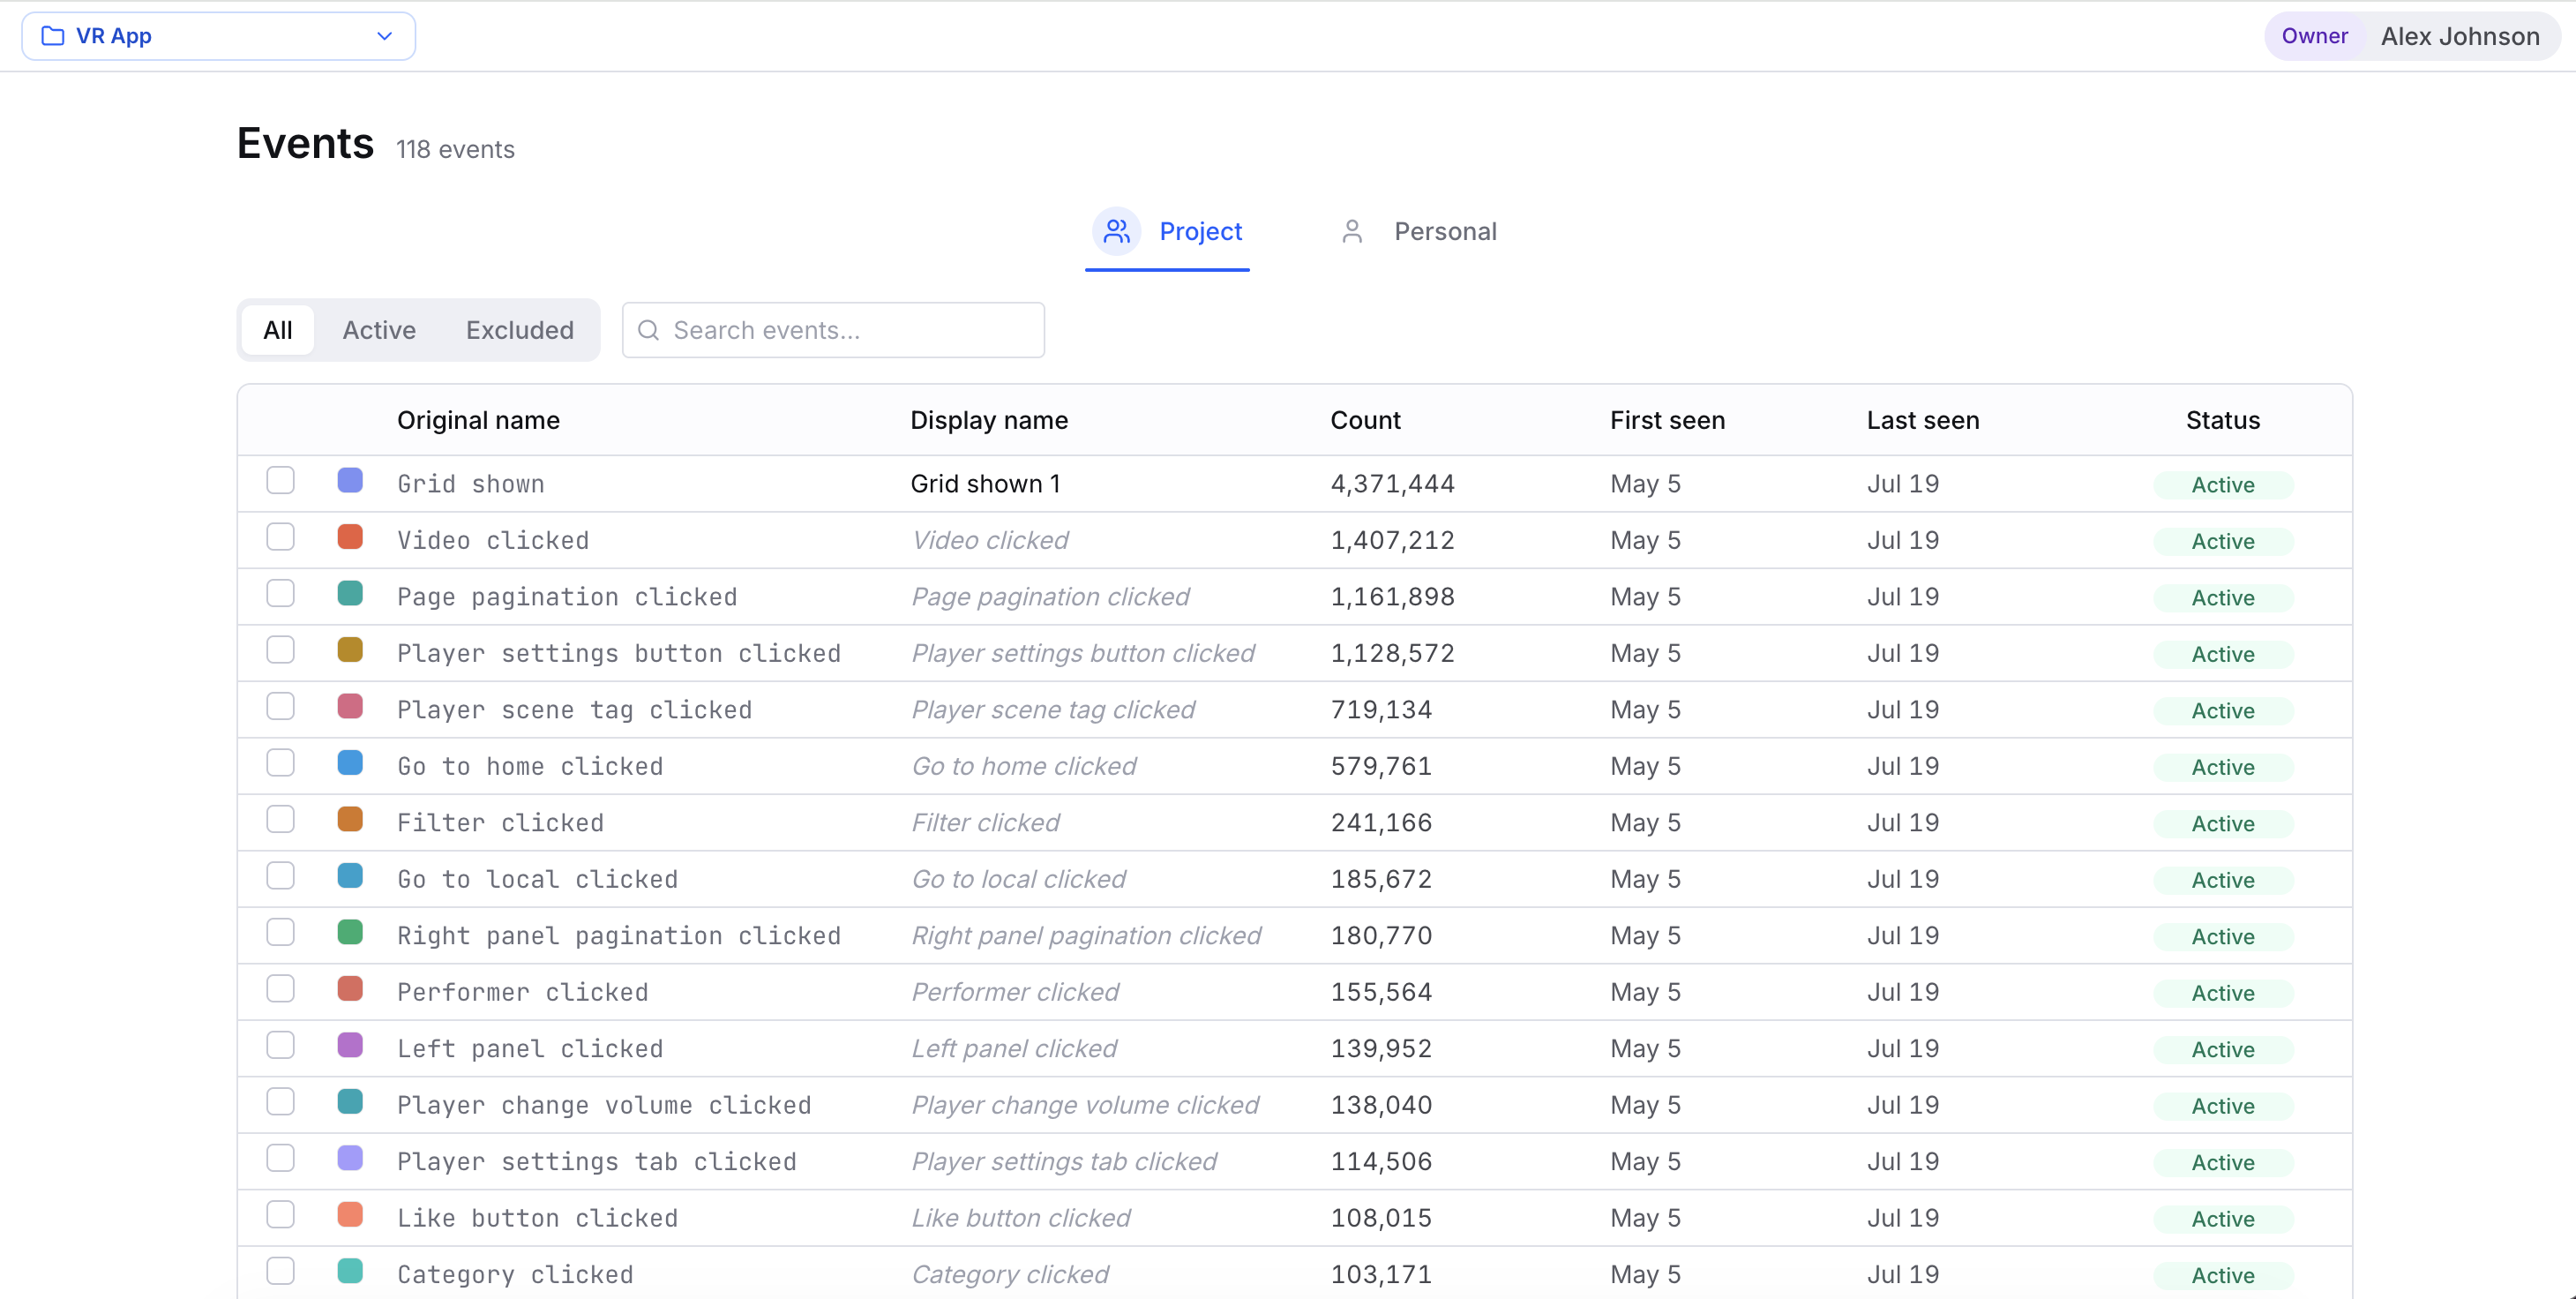Filter events by Active
Viewport: 2576px width, 1299px height.
point(379,330)
